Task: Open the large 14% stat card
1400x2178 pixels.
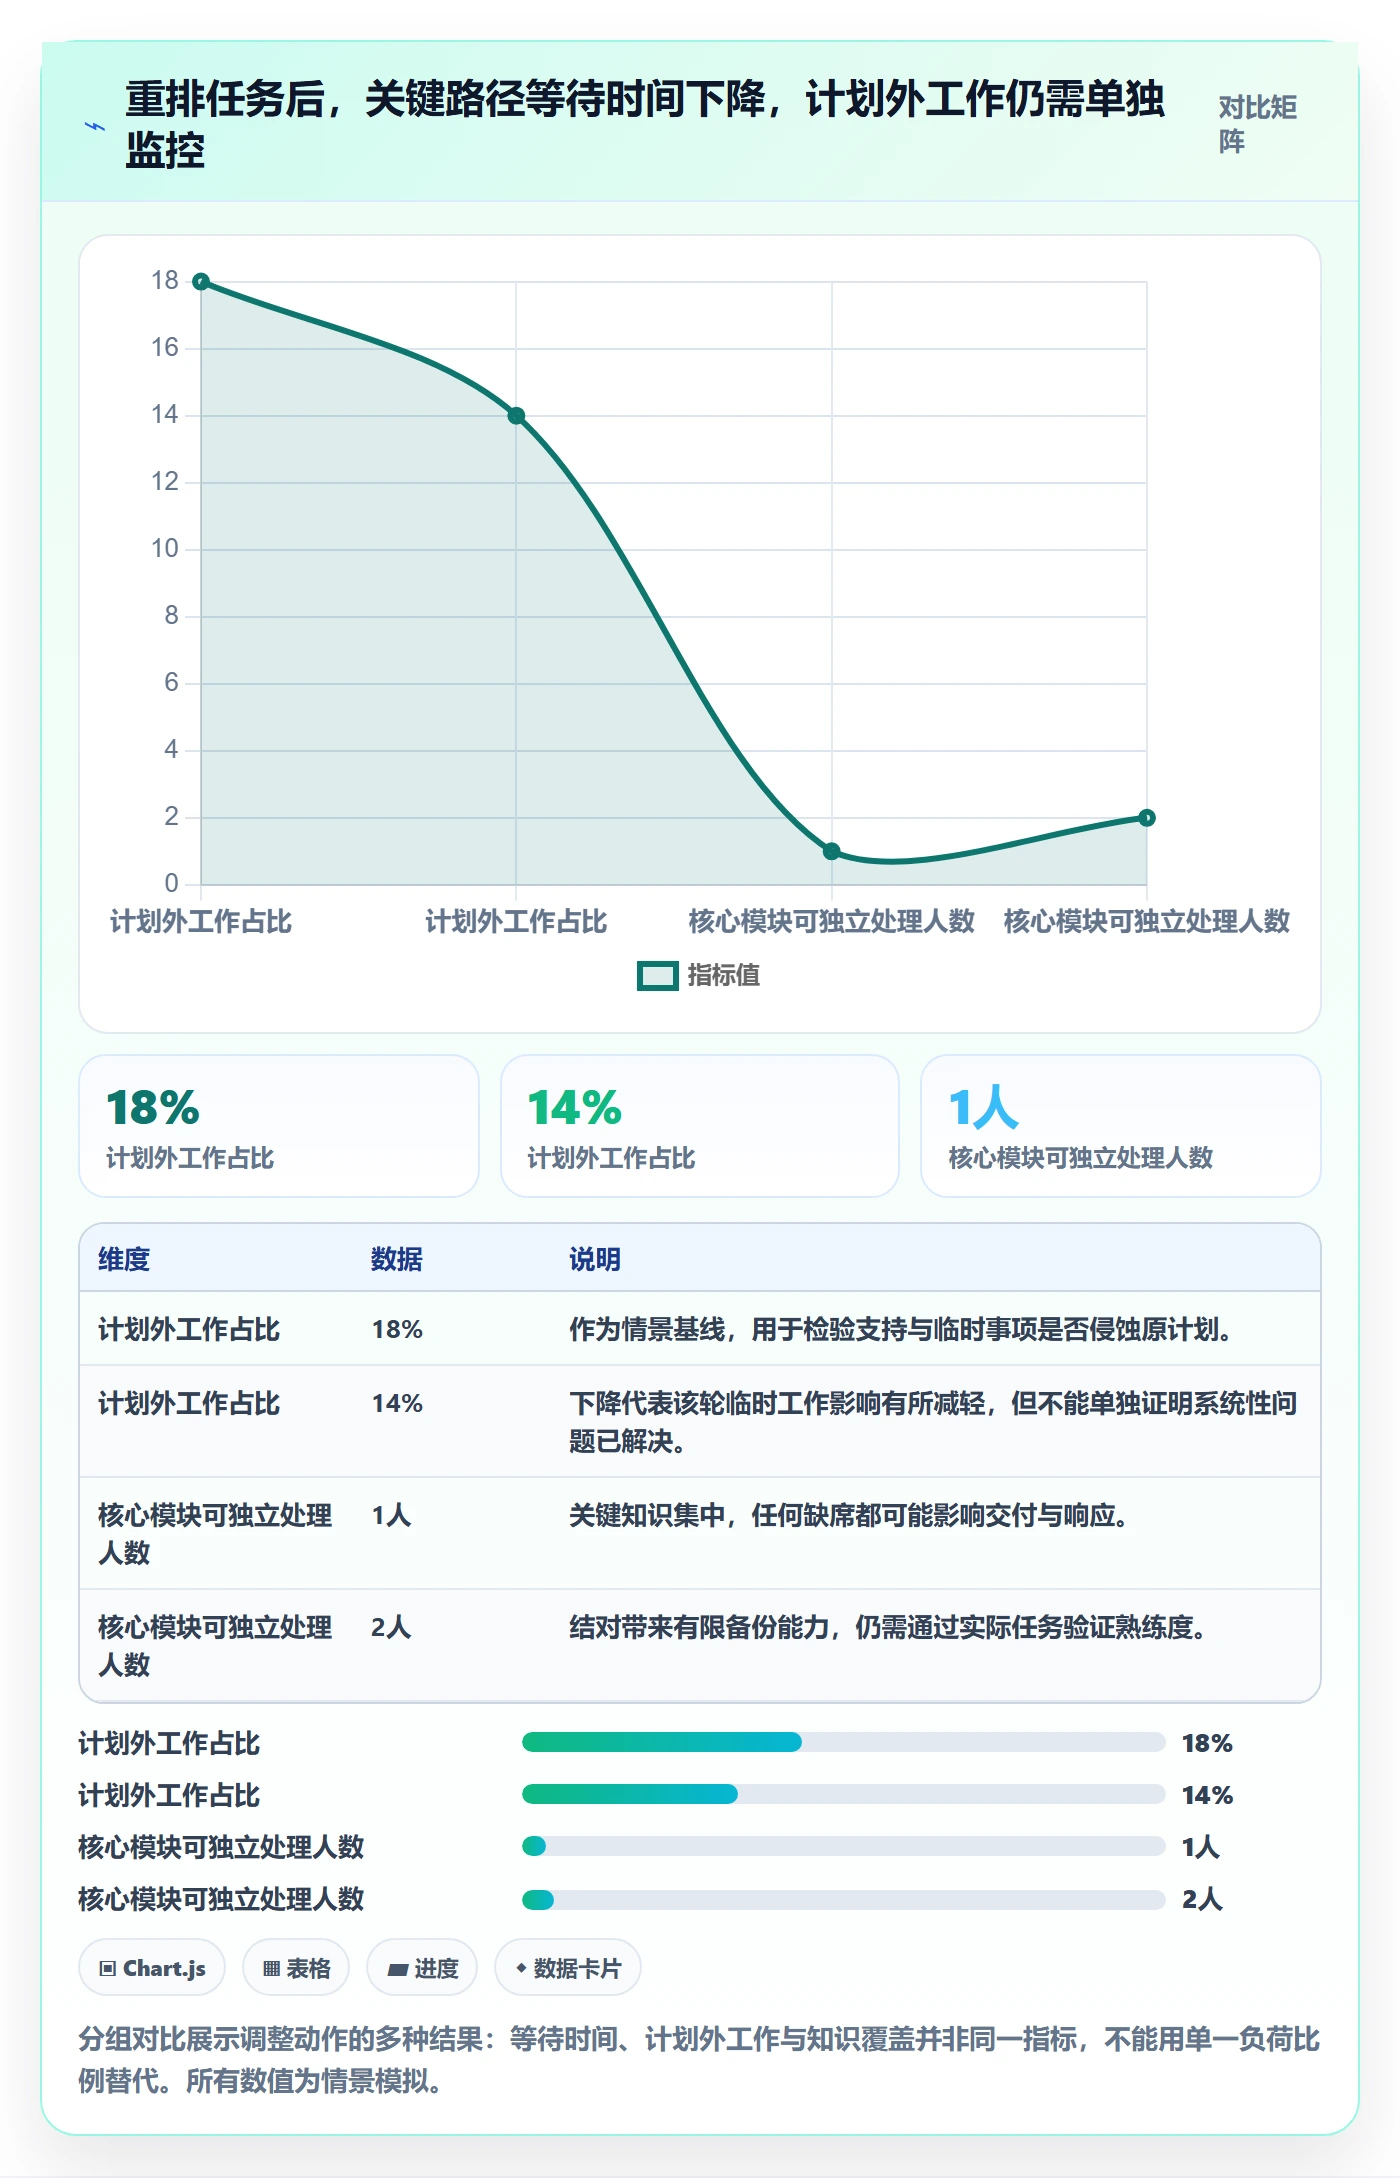Action: (x=700, y=1126)
